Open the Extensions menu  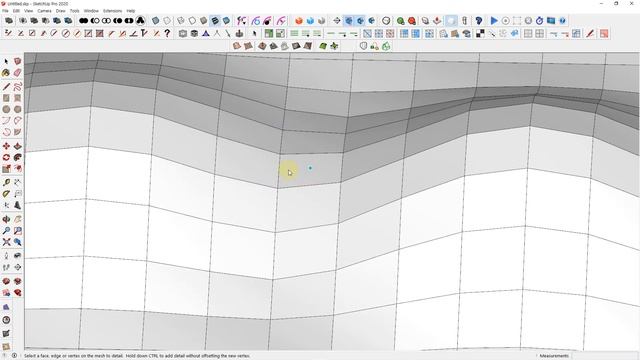click(112, 11)
